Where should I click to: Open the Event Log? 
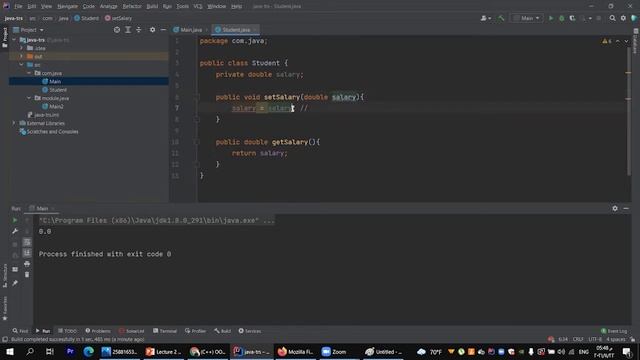(x=614, y=331)
